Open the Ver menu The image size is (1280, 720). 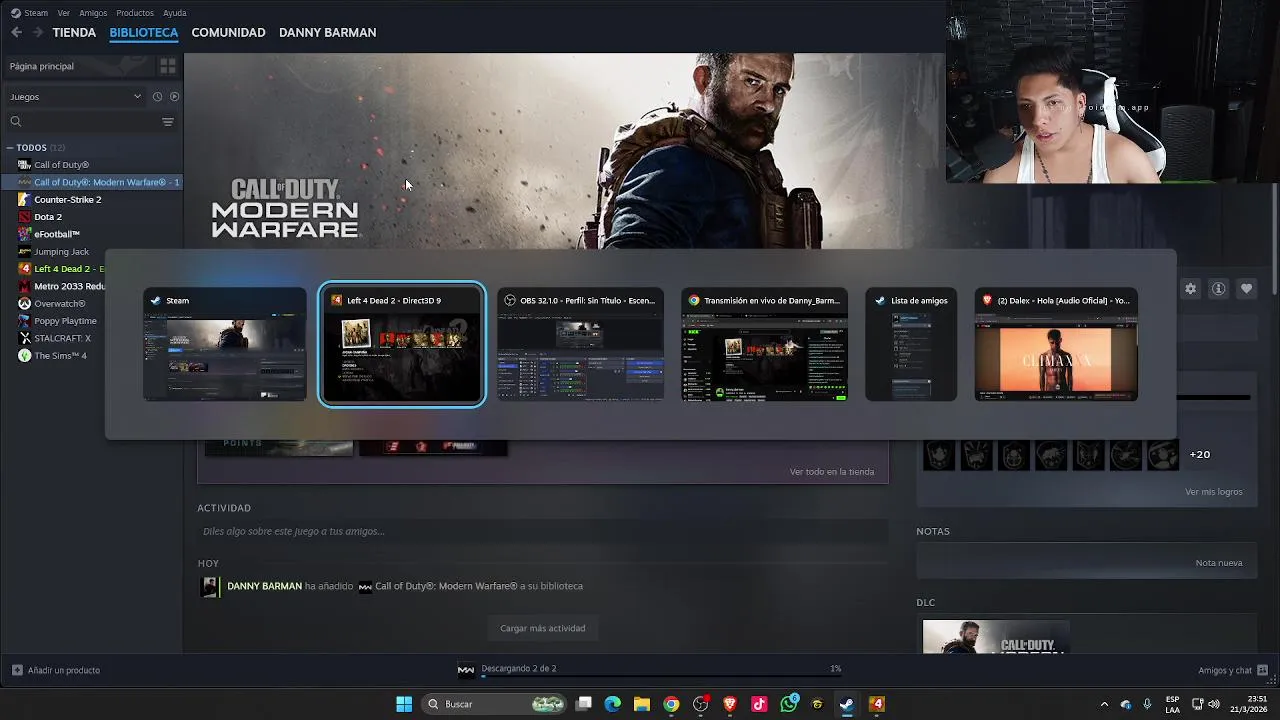tap(64, 13)
